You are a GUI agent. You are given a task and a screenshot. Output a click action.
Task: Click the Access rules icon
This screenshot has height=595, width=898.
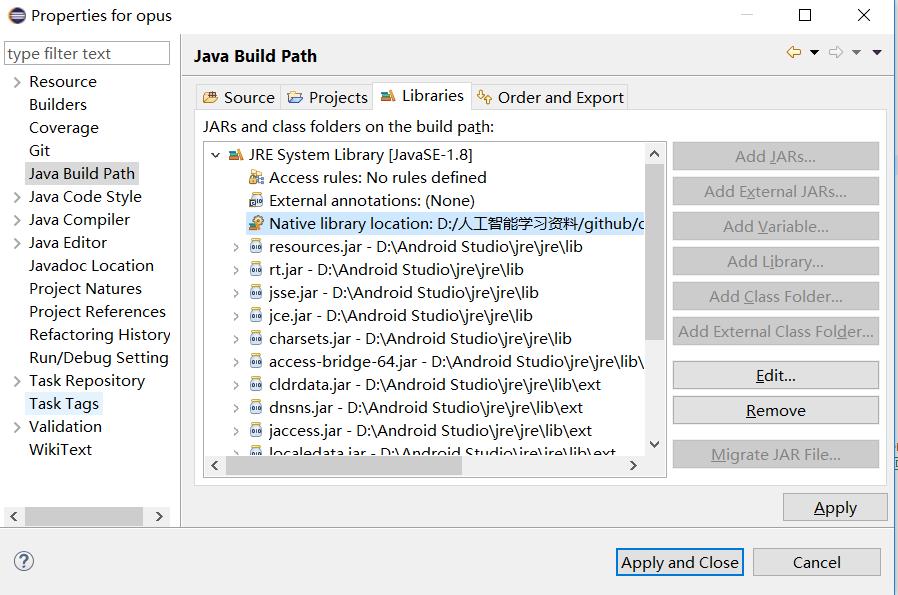tap(256, 178)
